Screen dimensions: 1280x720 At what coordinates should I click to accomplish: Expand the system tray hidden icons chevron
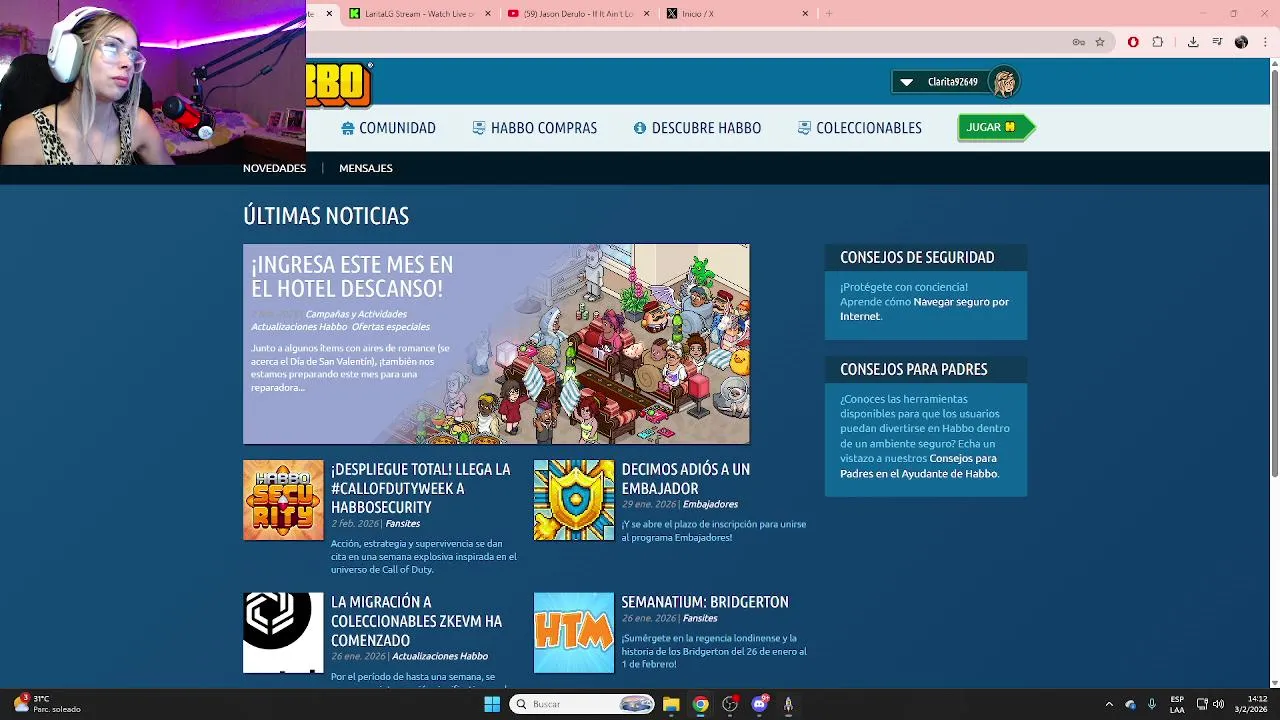pyautogui.click(x=1108, y=704)
